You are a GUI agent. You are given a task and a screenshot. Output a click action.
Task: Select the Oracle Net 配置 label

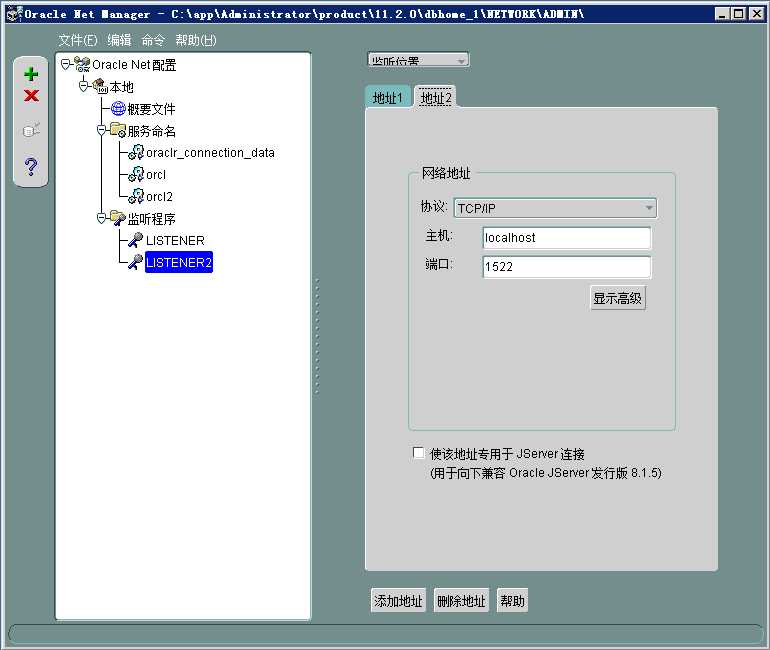pos(134,65)
